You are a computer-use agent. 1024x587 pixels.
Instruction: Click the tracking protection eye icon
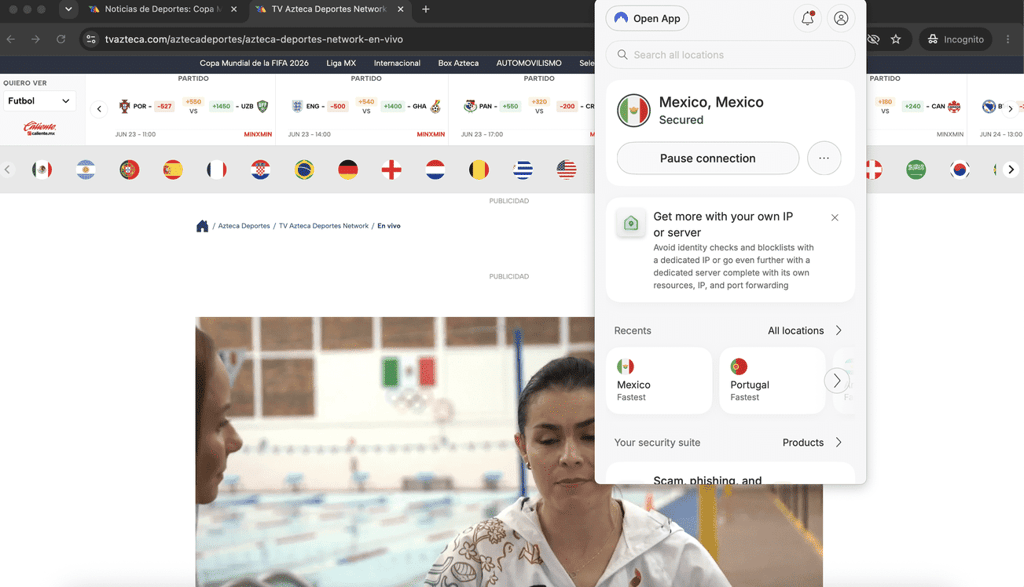click(874, 39)
